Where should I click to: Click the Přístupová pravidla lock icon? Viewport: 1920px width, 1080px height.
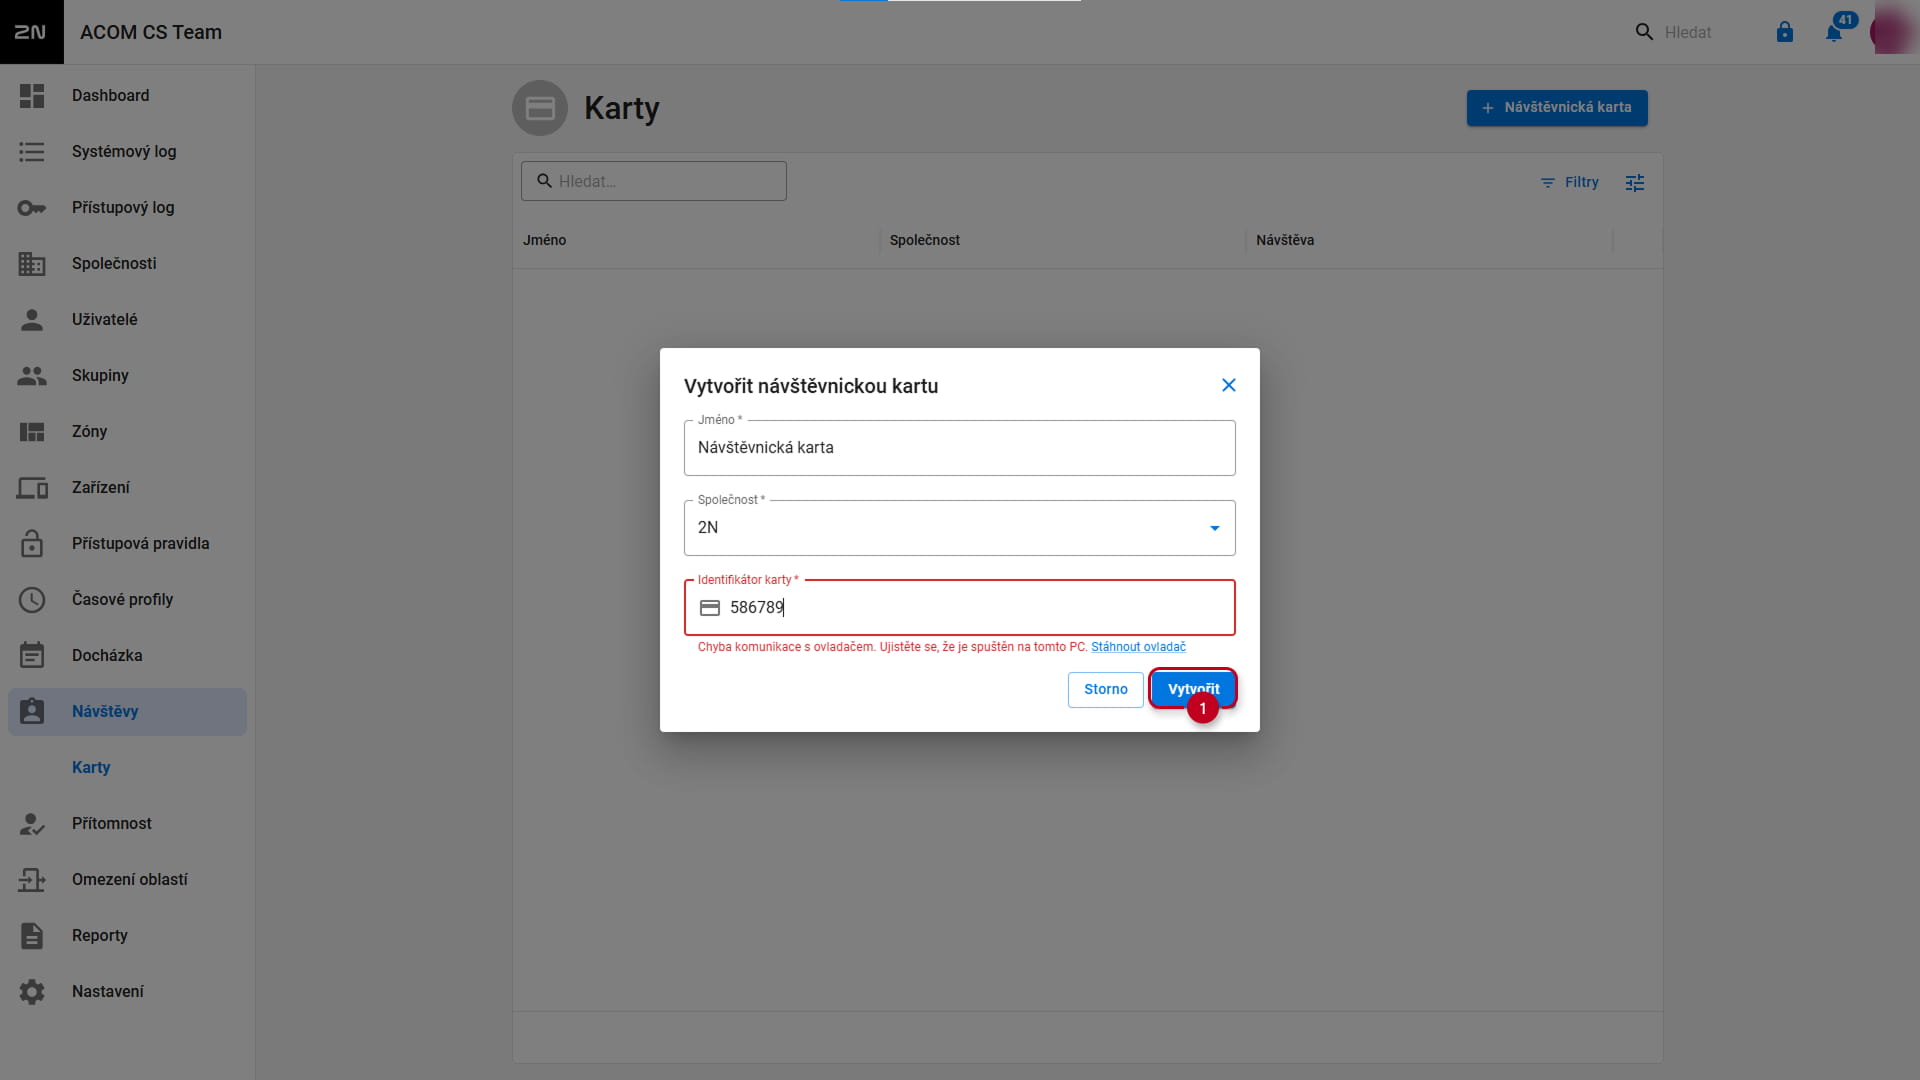coord(32,544)
